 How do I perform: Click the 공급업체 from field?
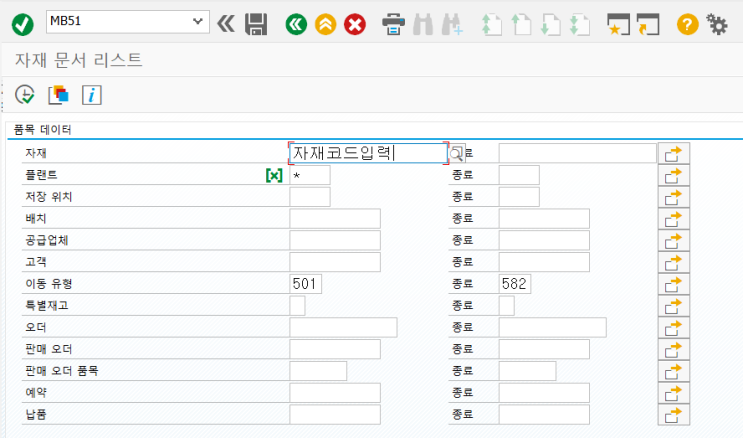click(335, 240)
